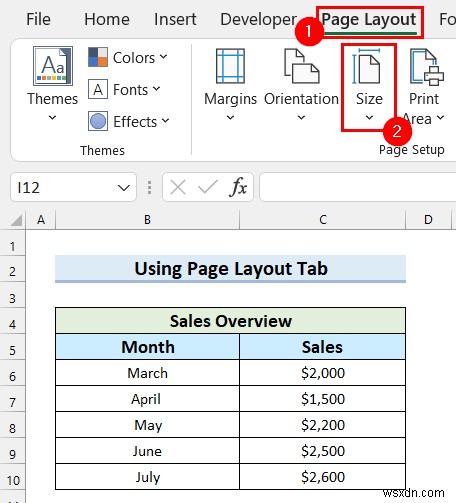Click the fx insert function icon
The width and height of the screenshot is (456, 503).
pyautogui.click(x=238, y=187)
